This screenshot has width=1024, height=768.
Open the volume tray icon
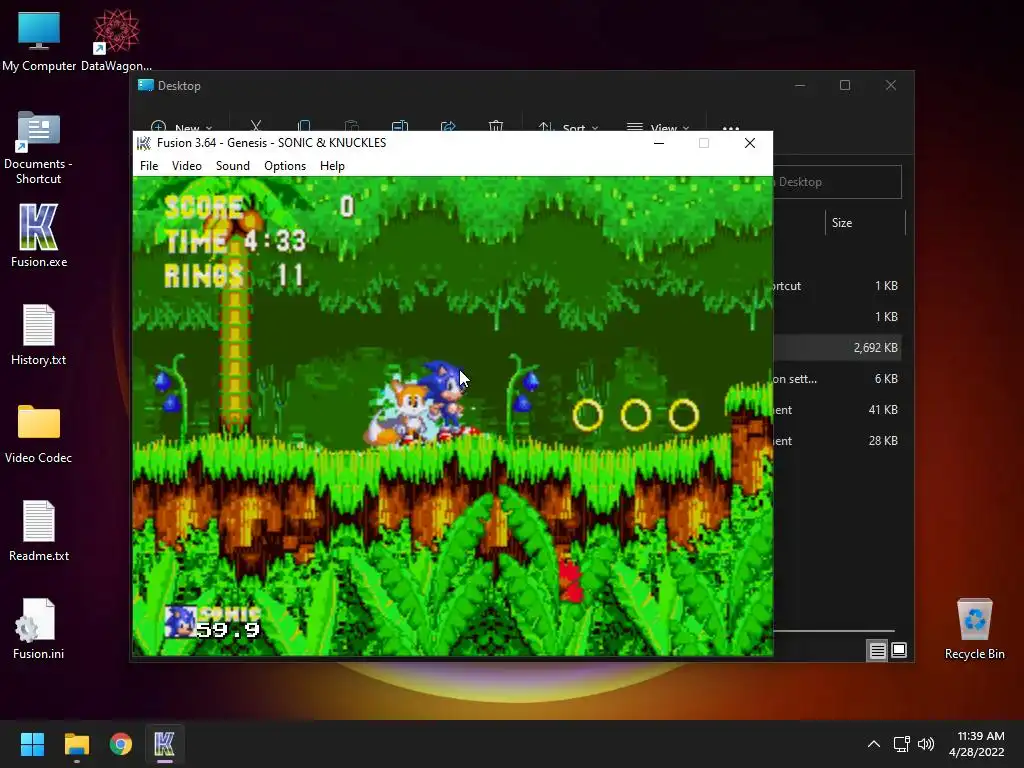926,744
